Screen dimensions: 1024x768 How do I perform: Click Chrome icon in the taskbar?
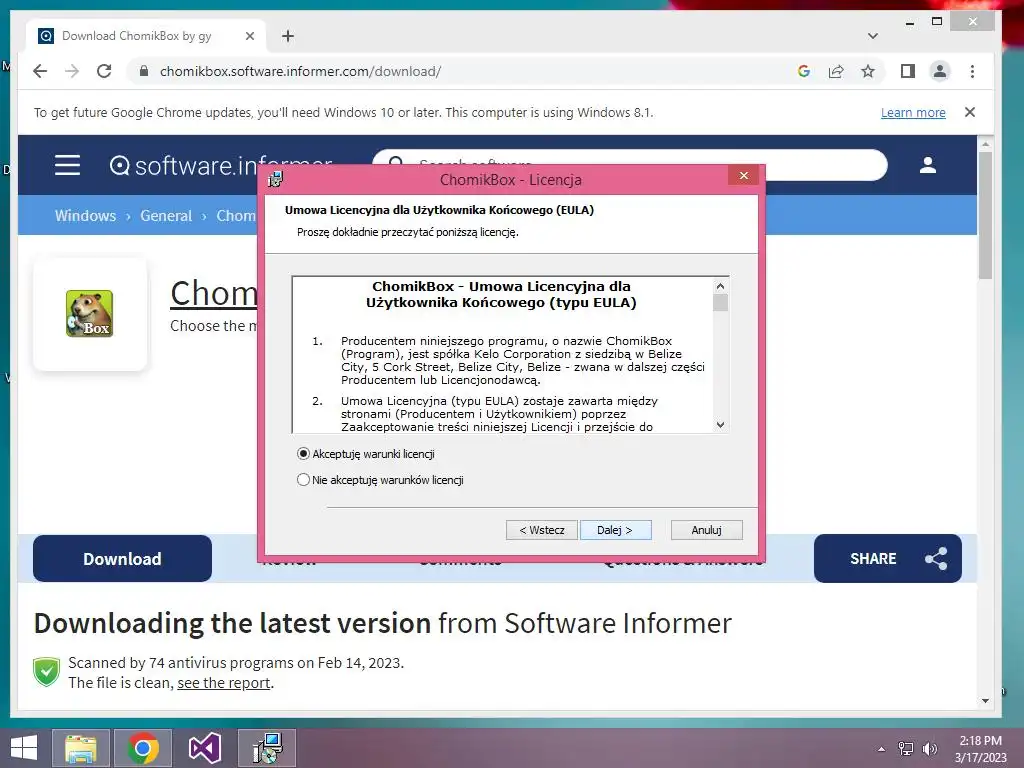[x=143, y=748]
